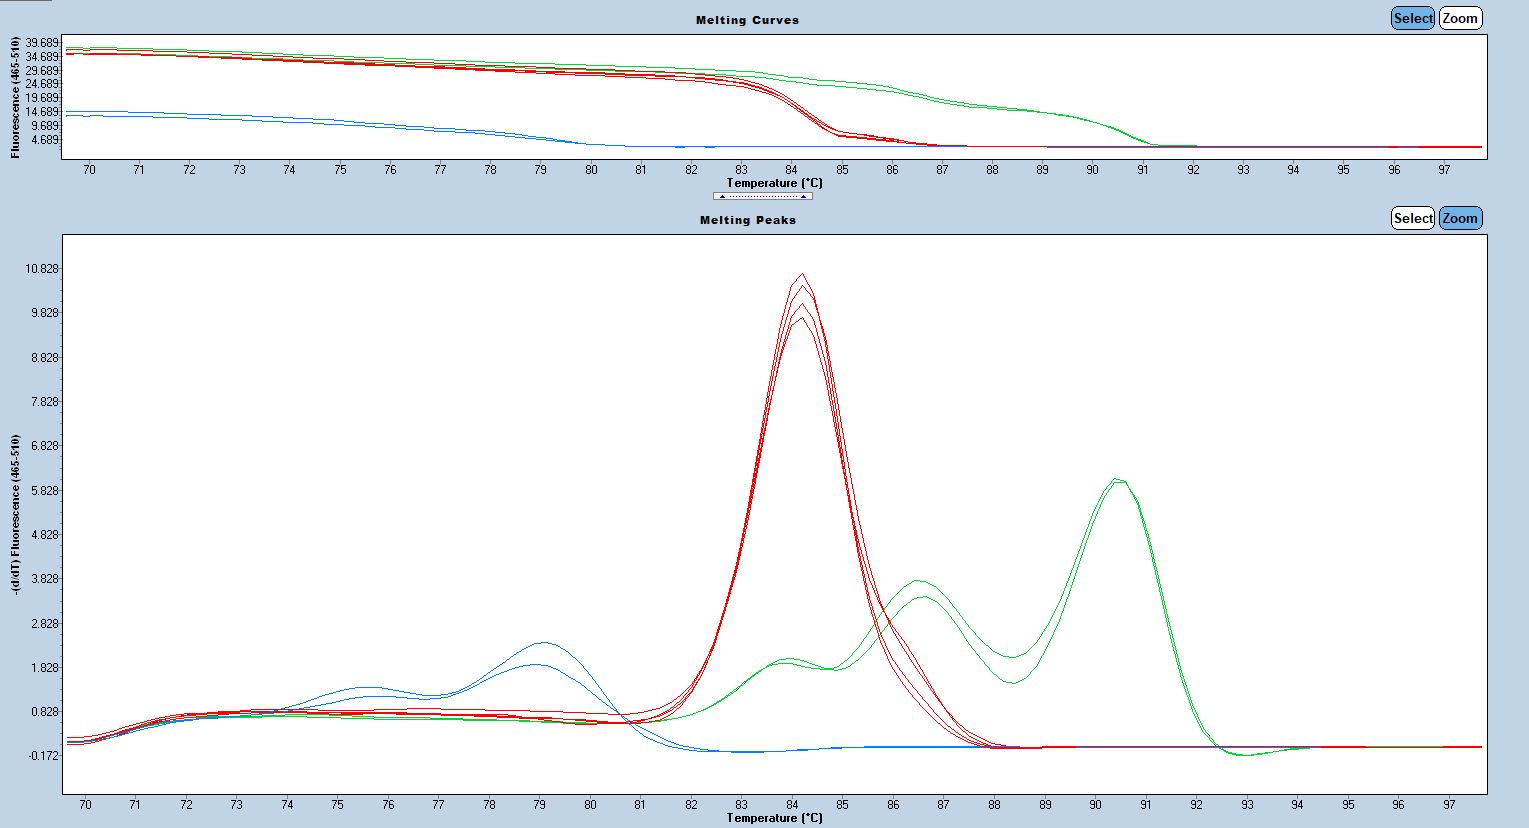Click dotted center of the pane splitter

[762, 196]
